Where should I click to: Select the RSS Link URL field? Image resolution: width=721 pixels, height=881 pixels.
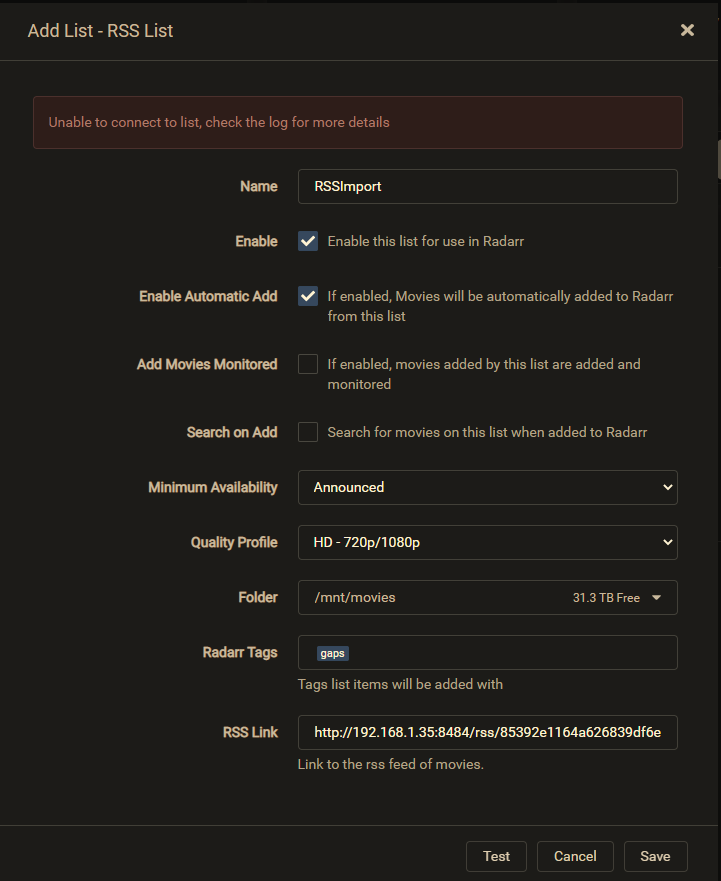[487, 732]
